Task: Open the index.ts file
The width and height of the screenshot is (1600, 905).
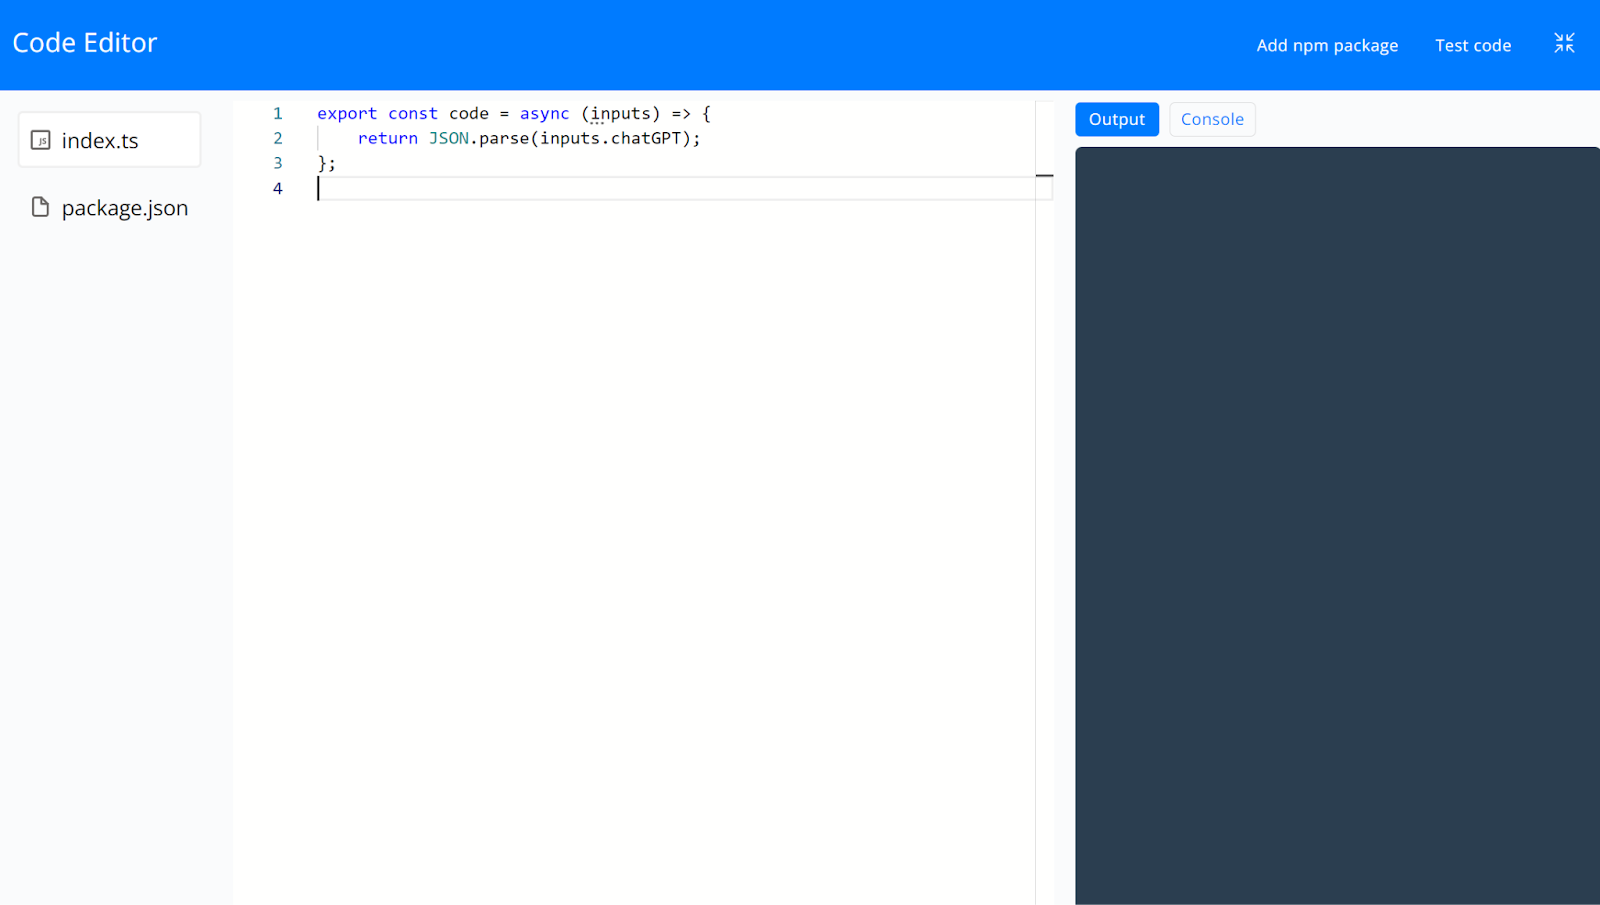Action: [x=109, y=140]
